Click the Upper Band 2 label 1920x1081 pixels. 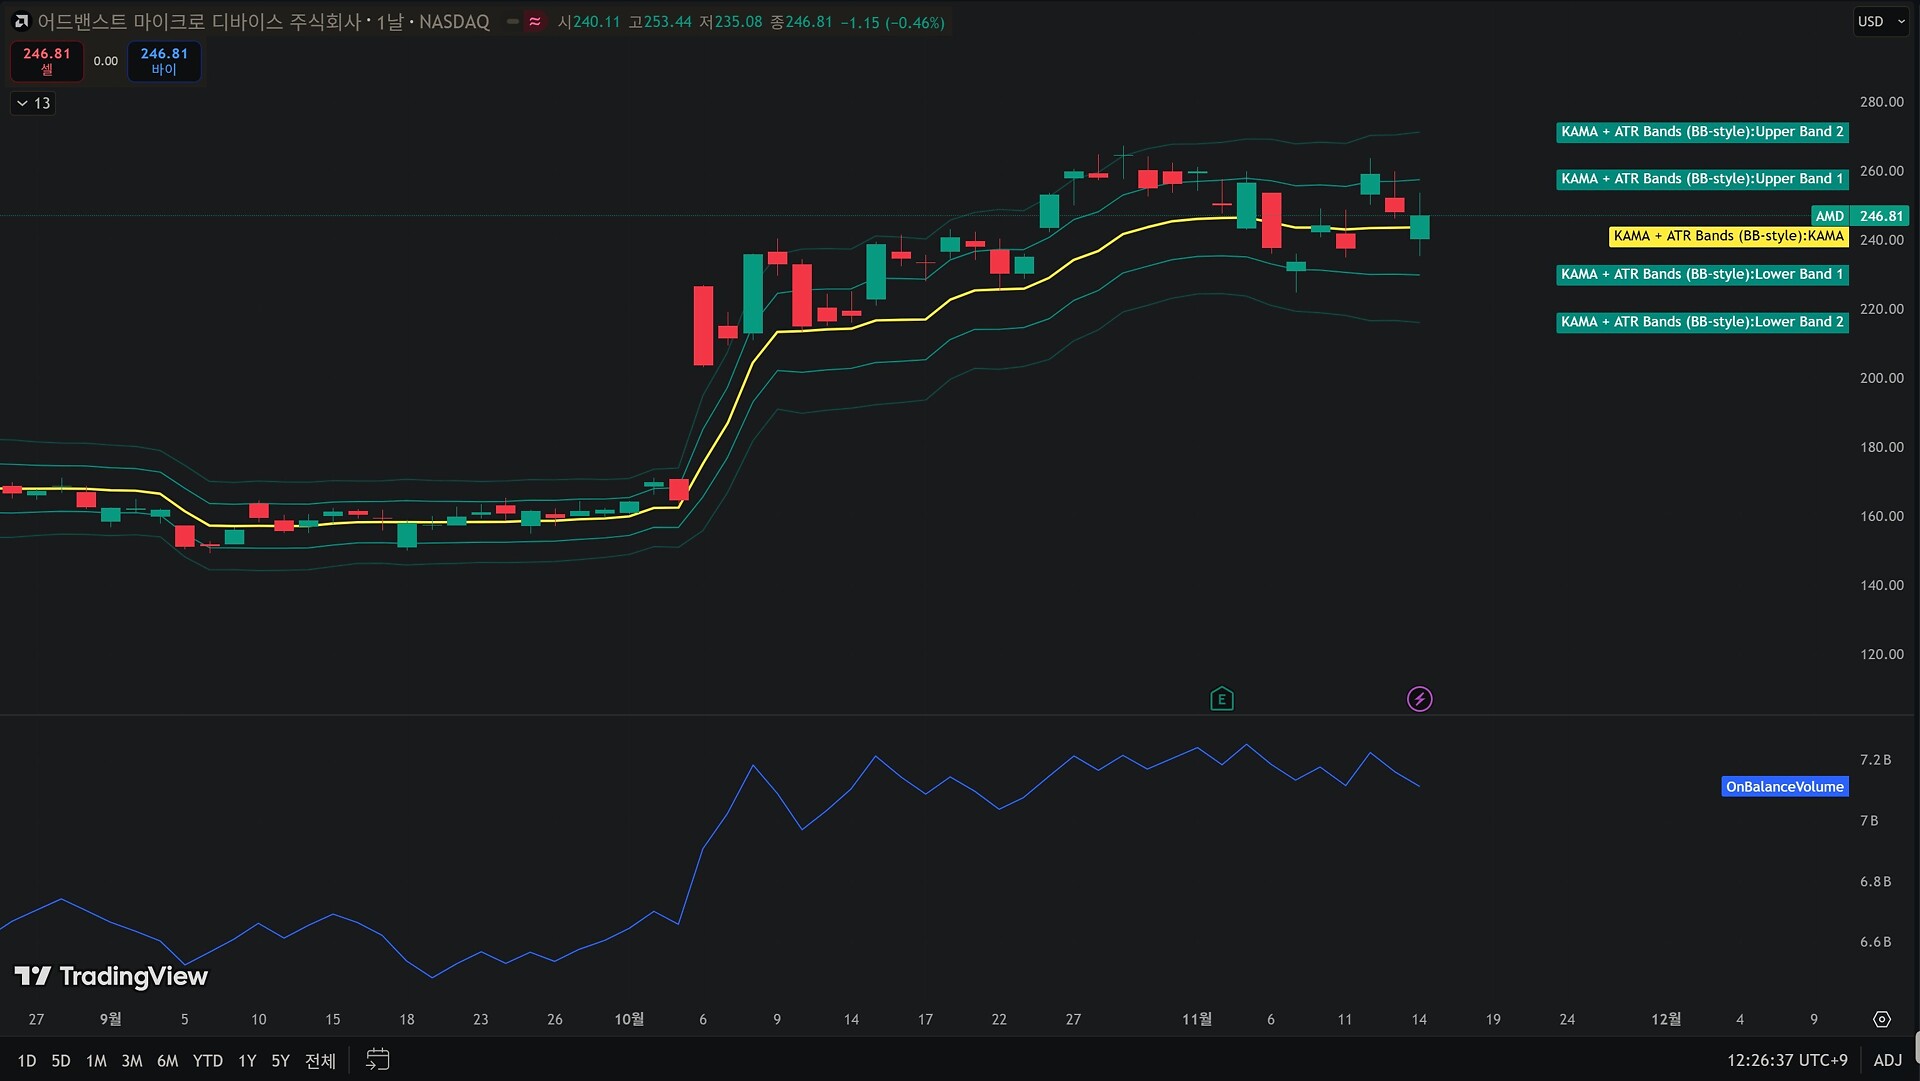1701,132
